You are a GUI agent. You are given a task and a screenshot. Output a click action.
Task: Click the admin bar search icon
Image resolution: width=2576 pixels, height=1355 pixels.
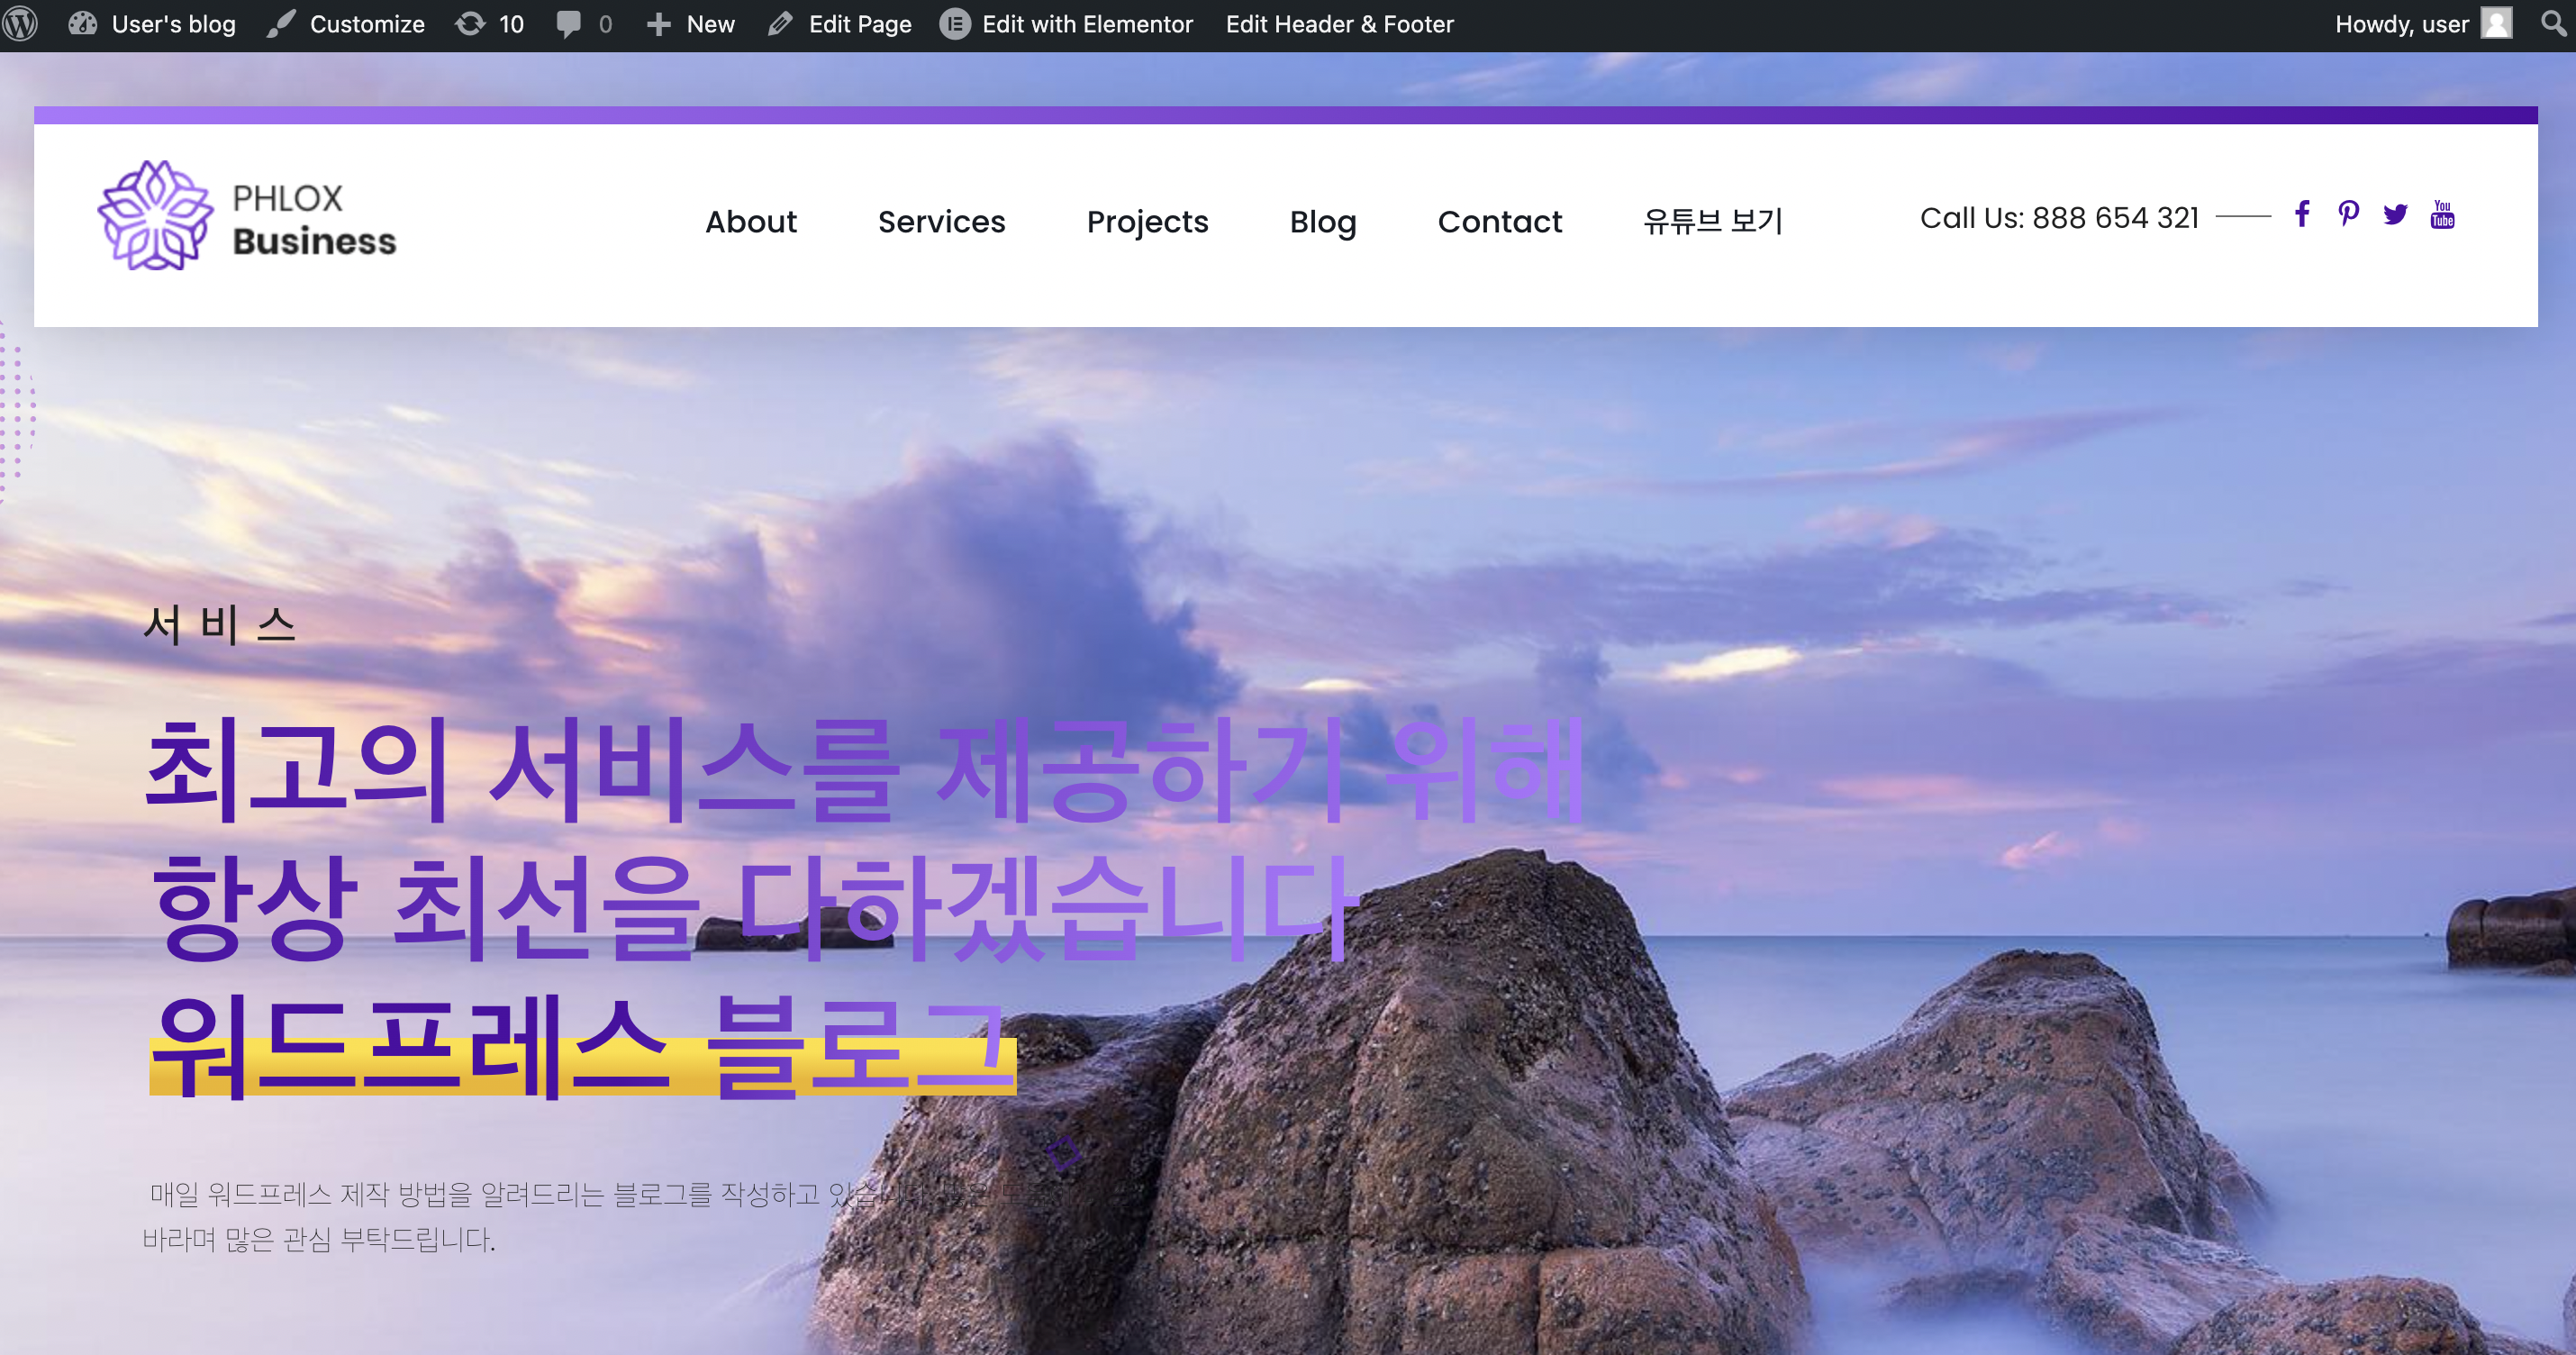tap(2553, 23)
